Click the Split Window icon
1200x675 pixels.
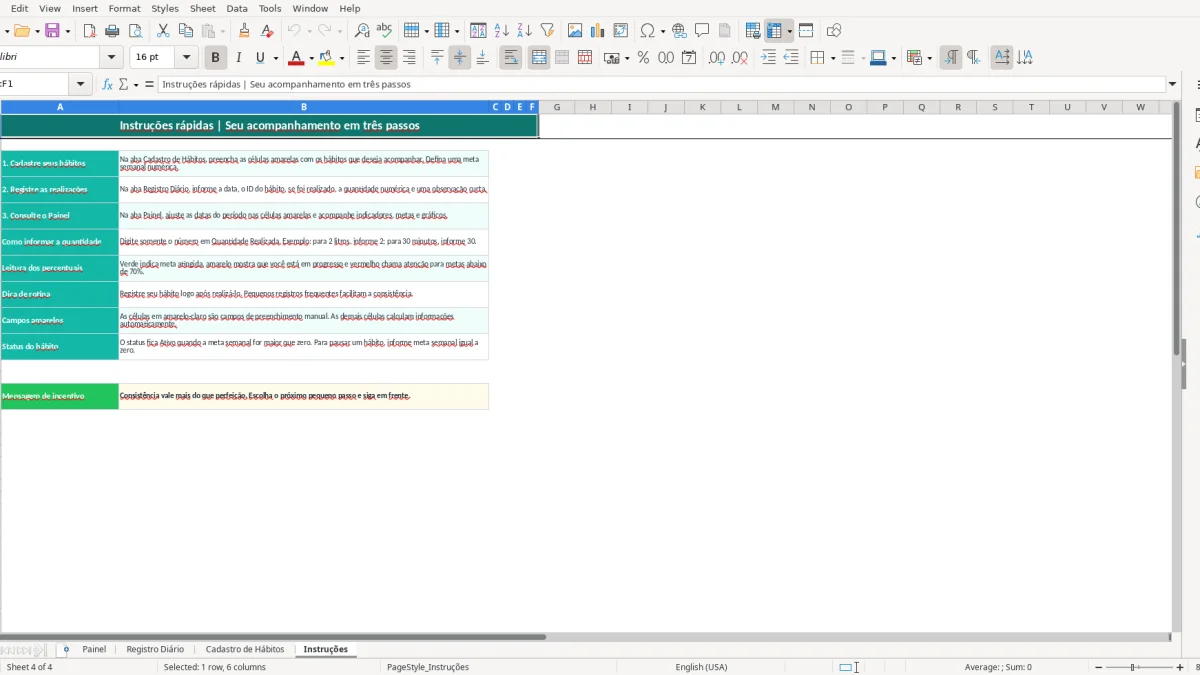click(806, 31)
